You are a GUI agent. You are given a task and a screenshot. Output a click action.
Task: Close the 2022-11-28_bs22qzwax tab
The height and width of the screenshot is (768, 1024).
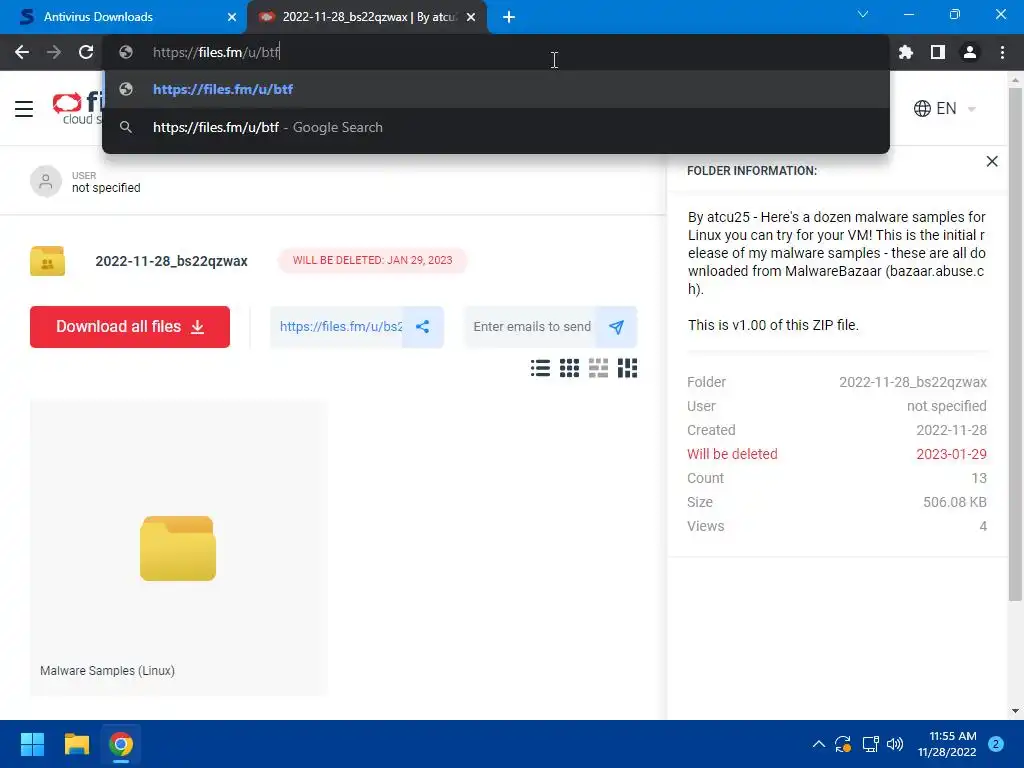pos(471,17)
